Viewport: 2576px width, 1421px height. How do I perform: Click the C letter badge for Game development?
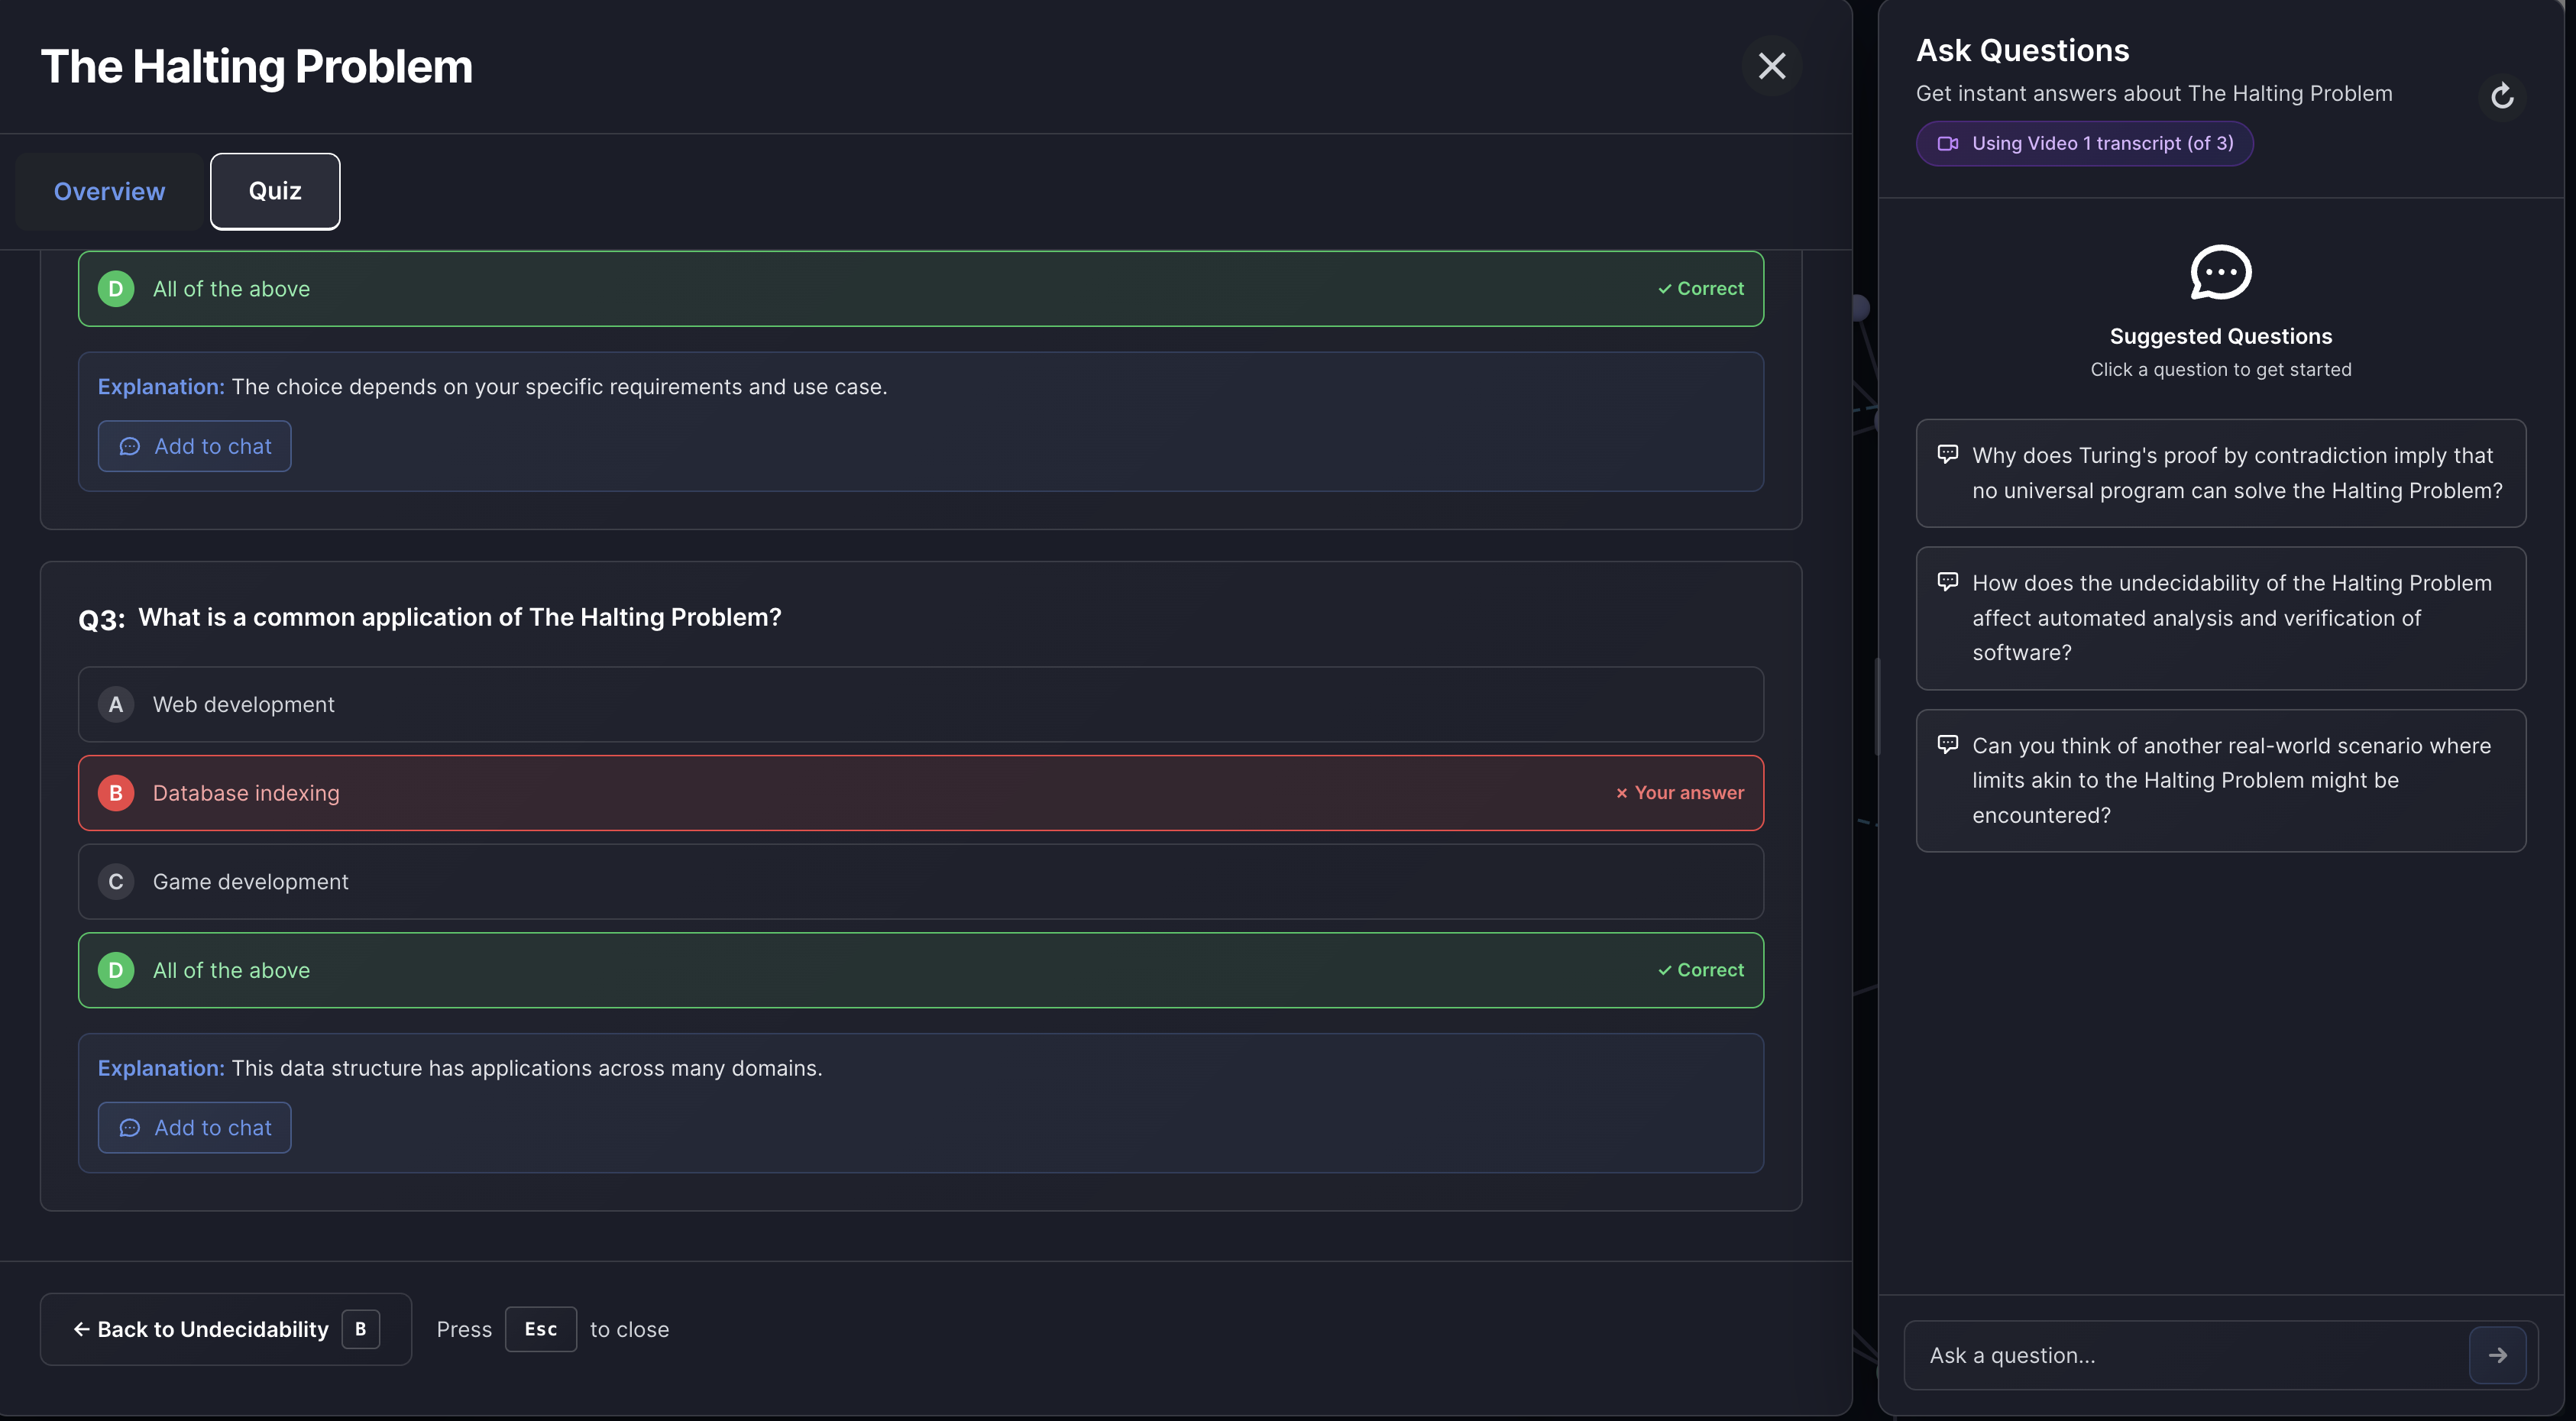point(116,882)
